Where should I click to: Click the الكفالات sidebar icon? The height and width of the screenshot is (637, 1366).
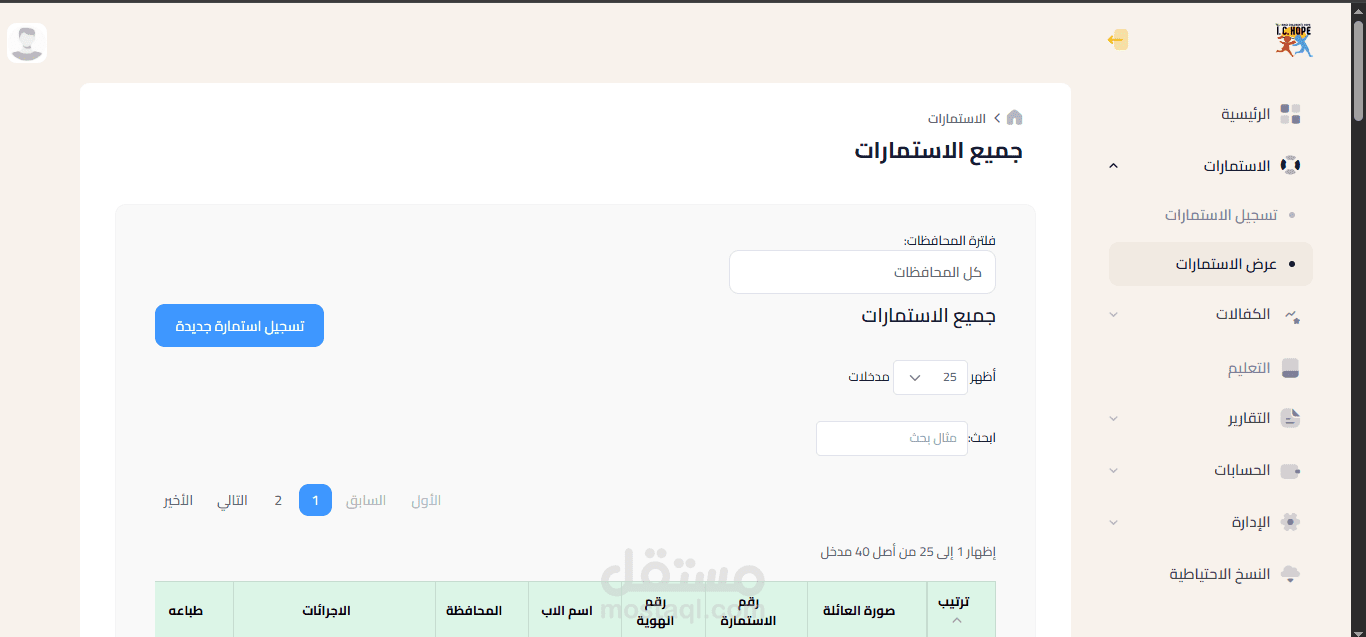tap(1290, 315)
